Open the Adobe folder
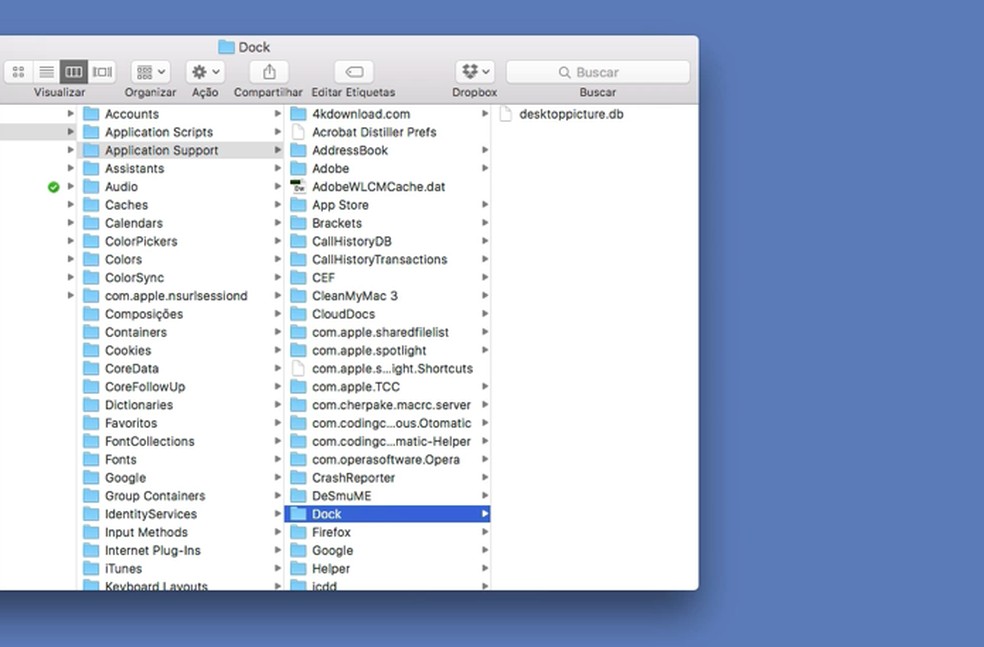The image size is (984, 647). pyautogui.click(x=387, y=168)
